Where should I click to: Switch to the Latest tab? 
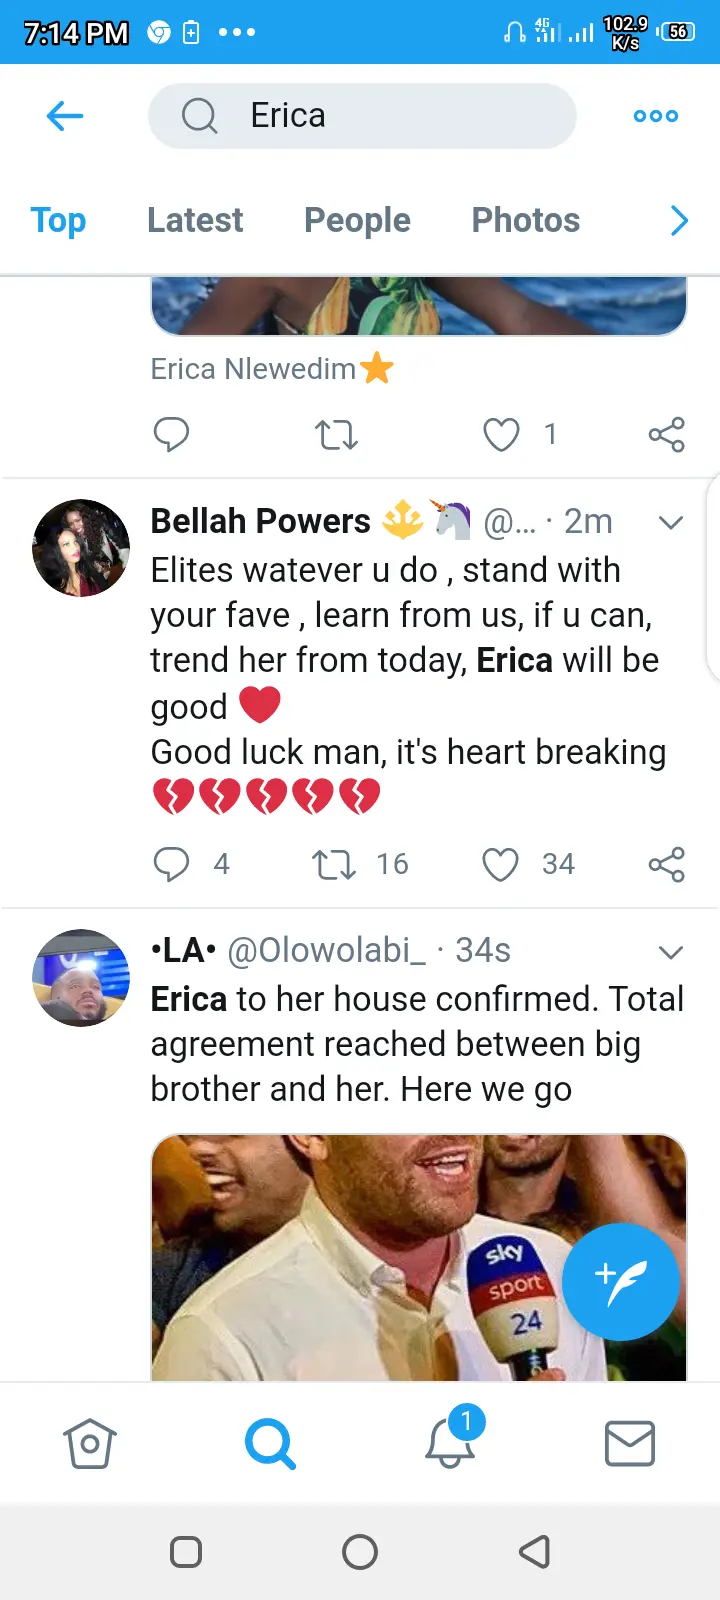point(195,220)
